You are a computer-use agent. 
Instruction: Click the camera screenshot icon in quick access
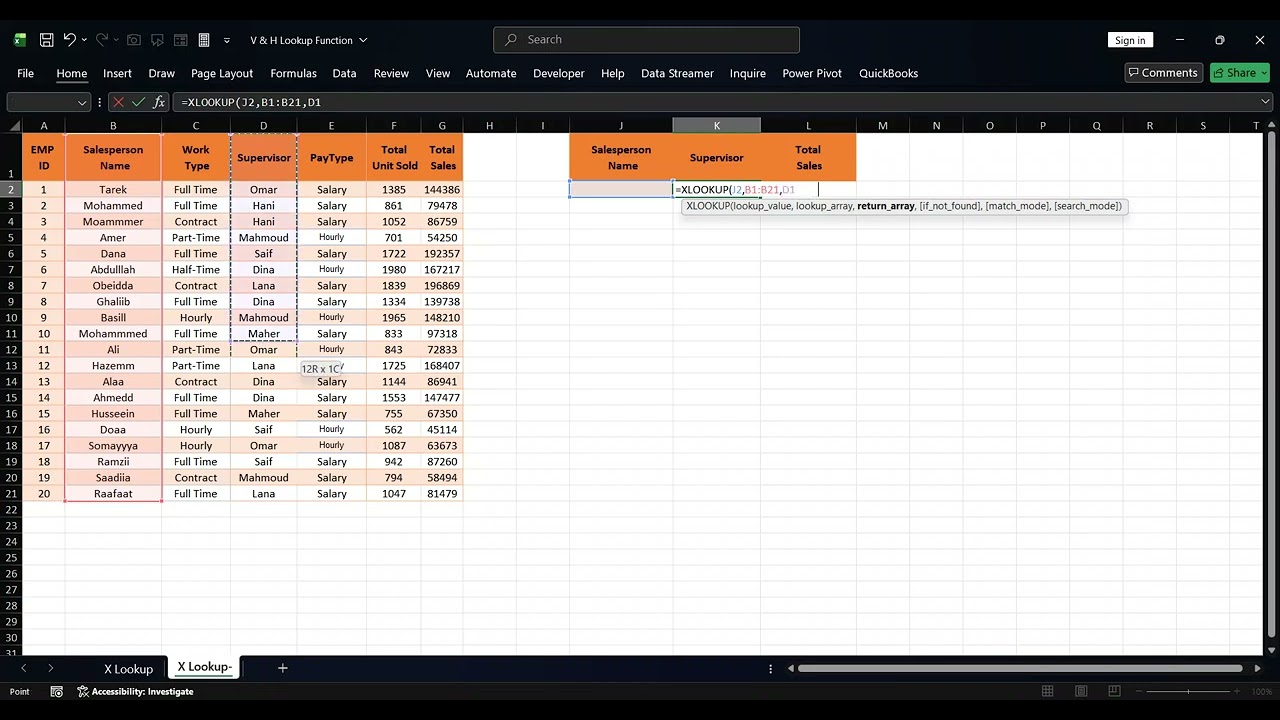[134, 40]
